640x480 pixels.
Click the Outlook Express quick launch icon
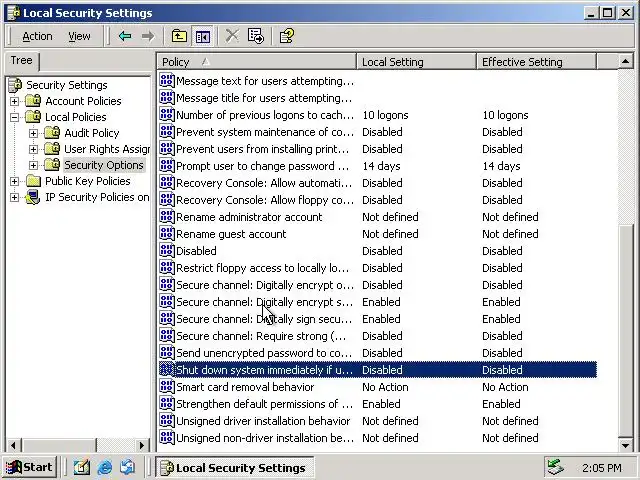127,467
